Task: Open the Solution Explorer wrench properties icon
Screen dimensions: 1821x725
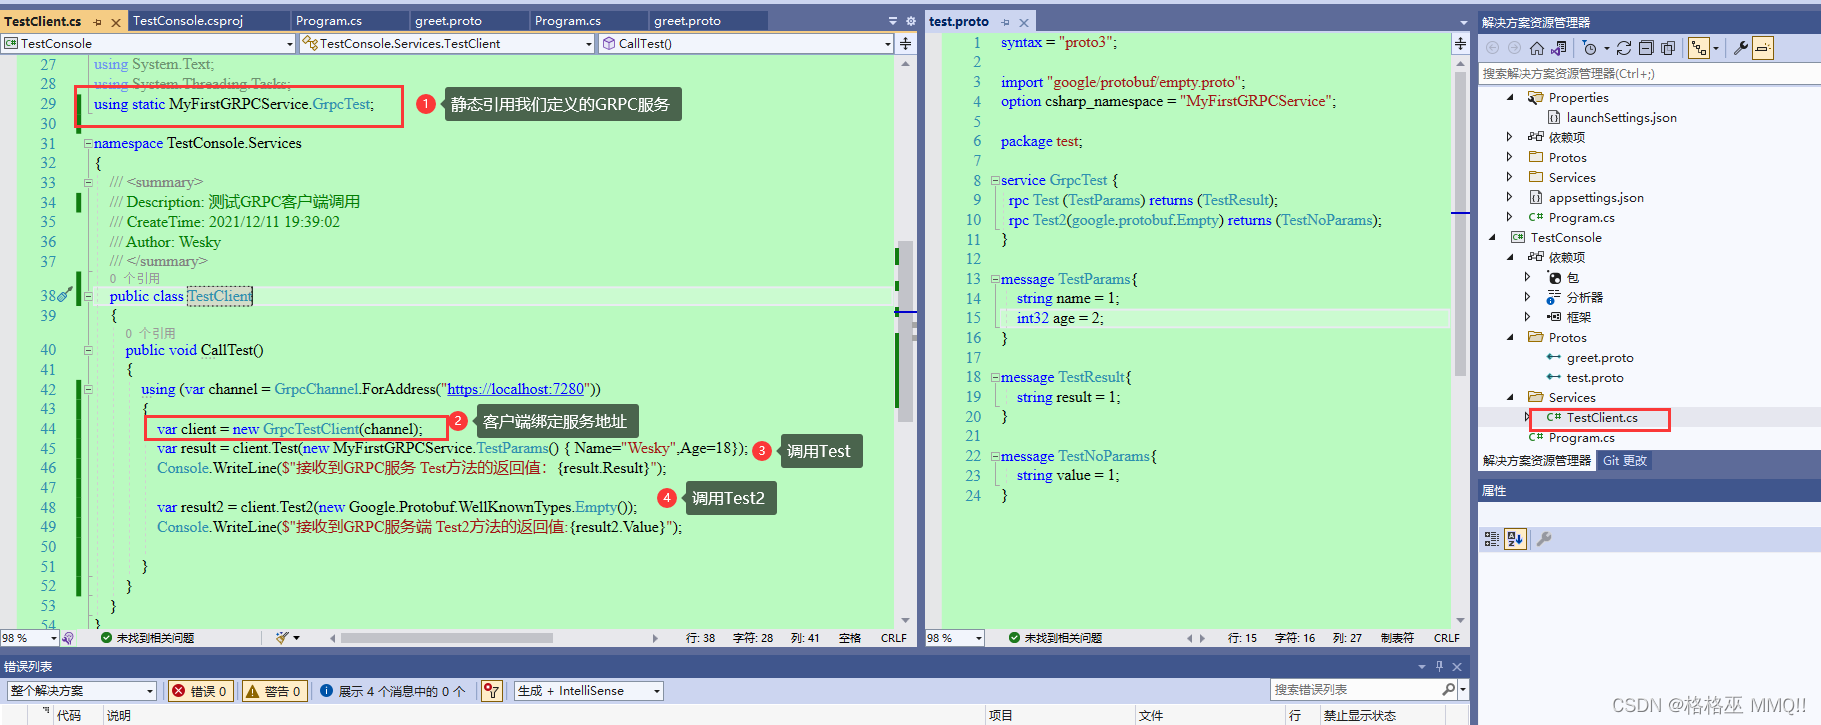Action: tap(1740, 48)
